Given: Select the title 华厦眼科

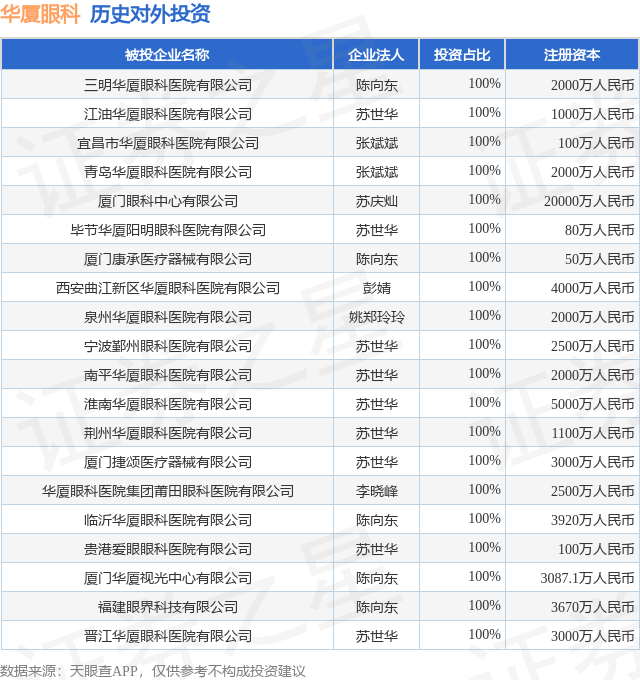Looking at the screenshot, I should click(x=40, y=14).
